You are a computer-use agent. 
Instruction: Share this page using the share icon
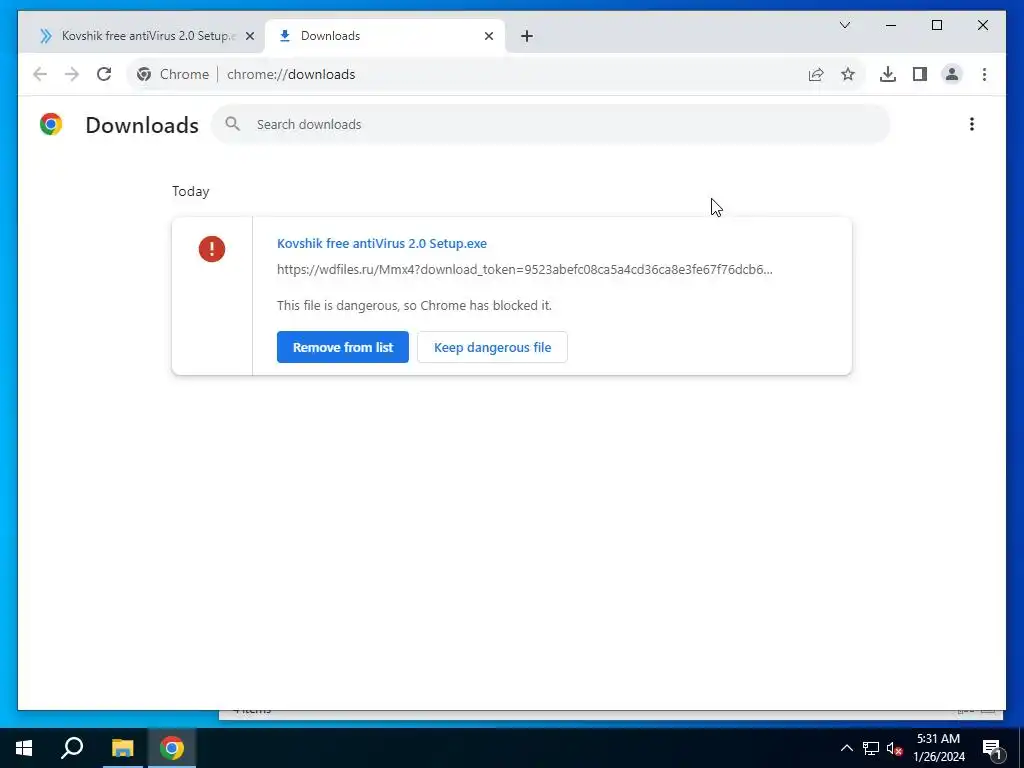(x=816, y=74)
